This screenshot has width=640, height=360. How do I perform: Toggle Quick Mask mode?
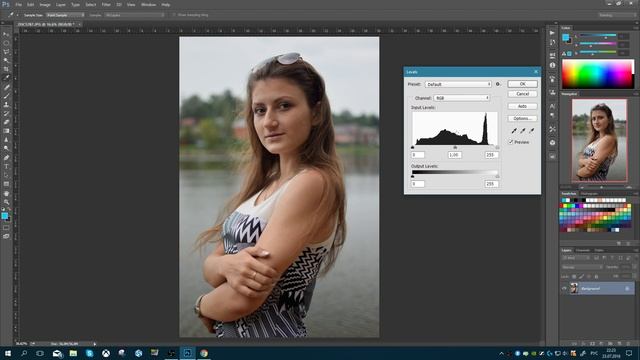pyautogui.click(x=6, y=228)
